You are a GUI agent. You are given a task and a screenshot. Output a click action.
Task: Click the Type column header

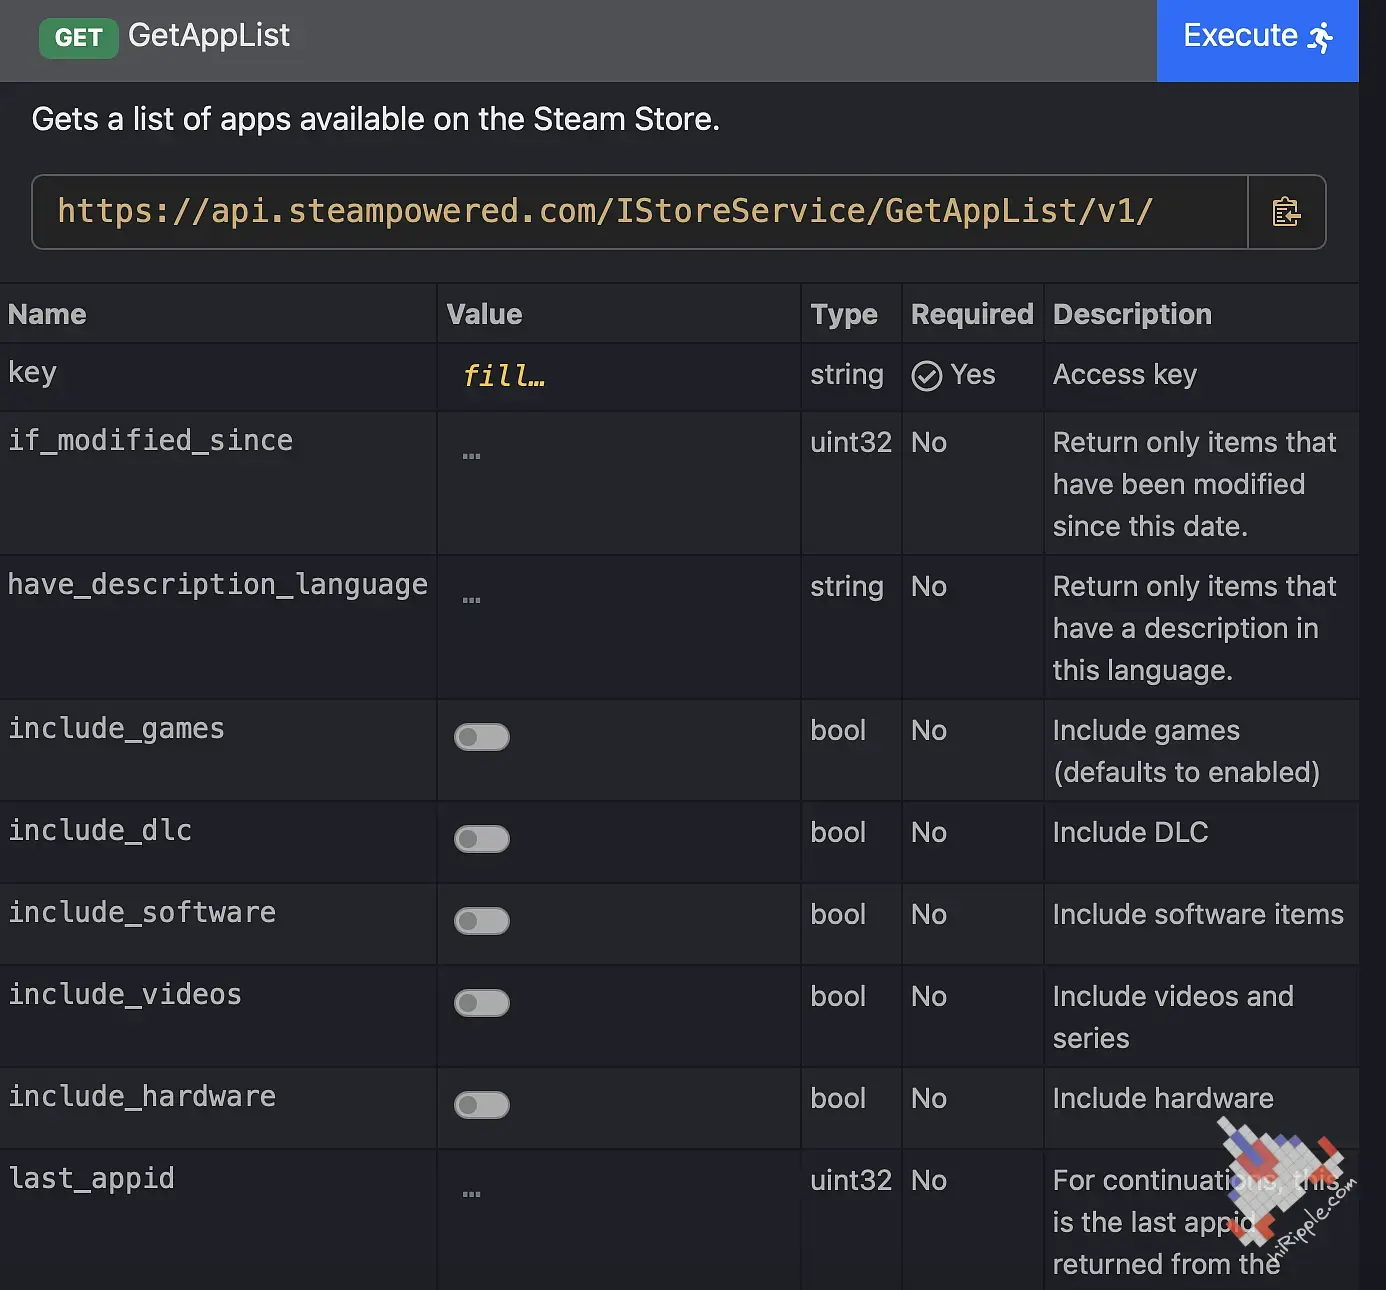(x=844, y=314)
